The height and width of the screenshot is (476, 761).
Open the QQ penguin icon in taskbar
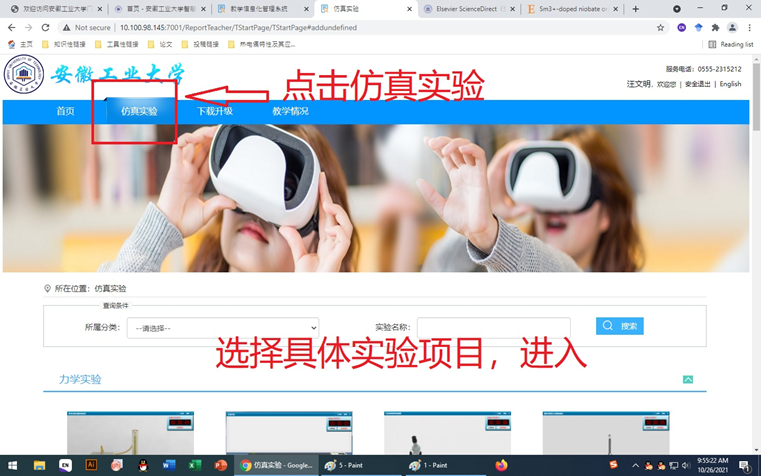pos(143,465)
